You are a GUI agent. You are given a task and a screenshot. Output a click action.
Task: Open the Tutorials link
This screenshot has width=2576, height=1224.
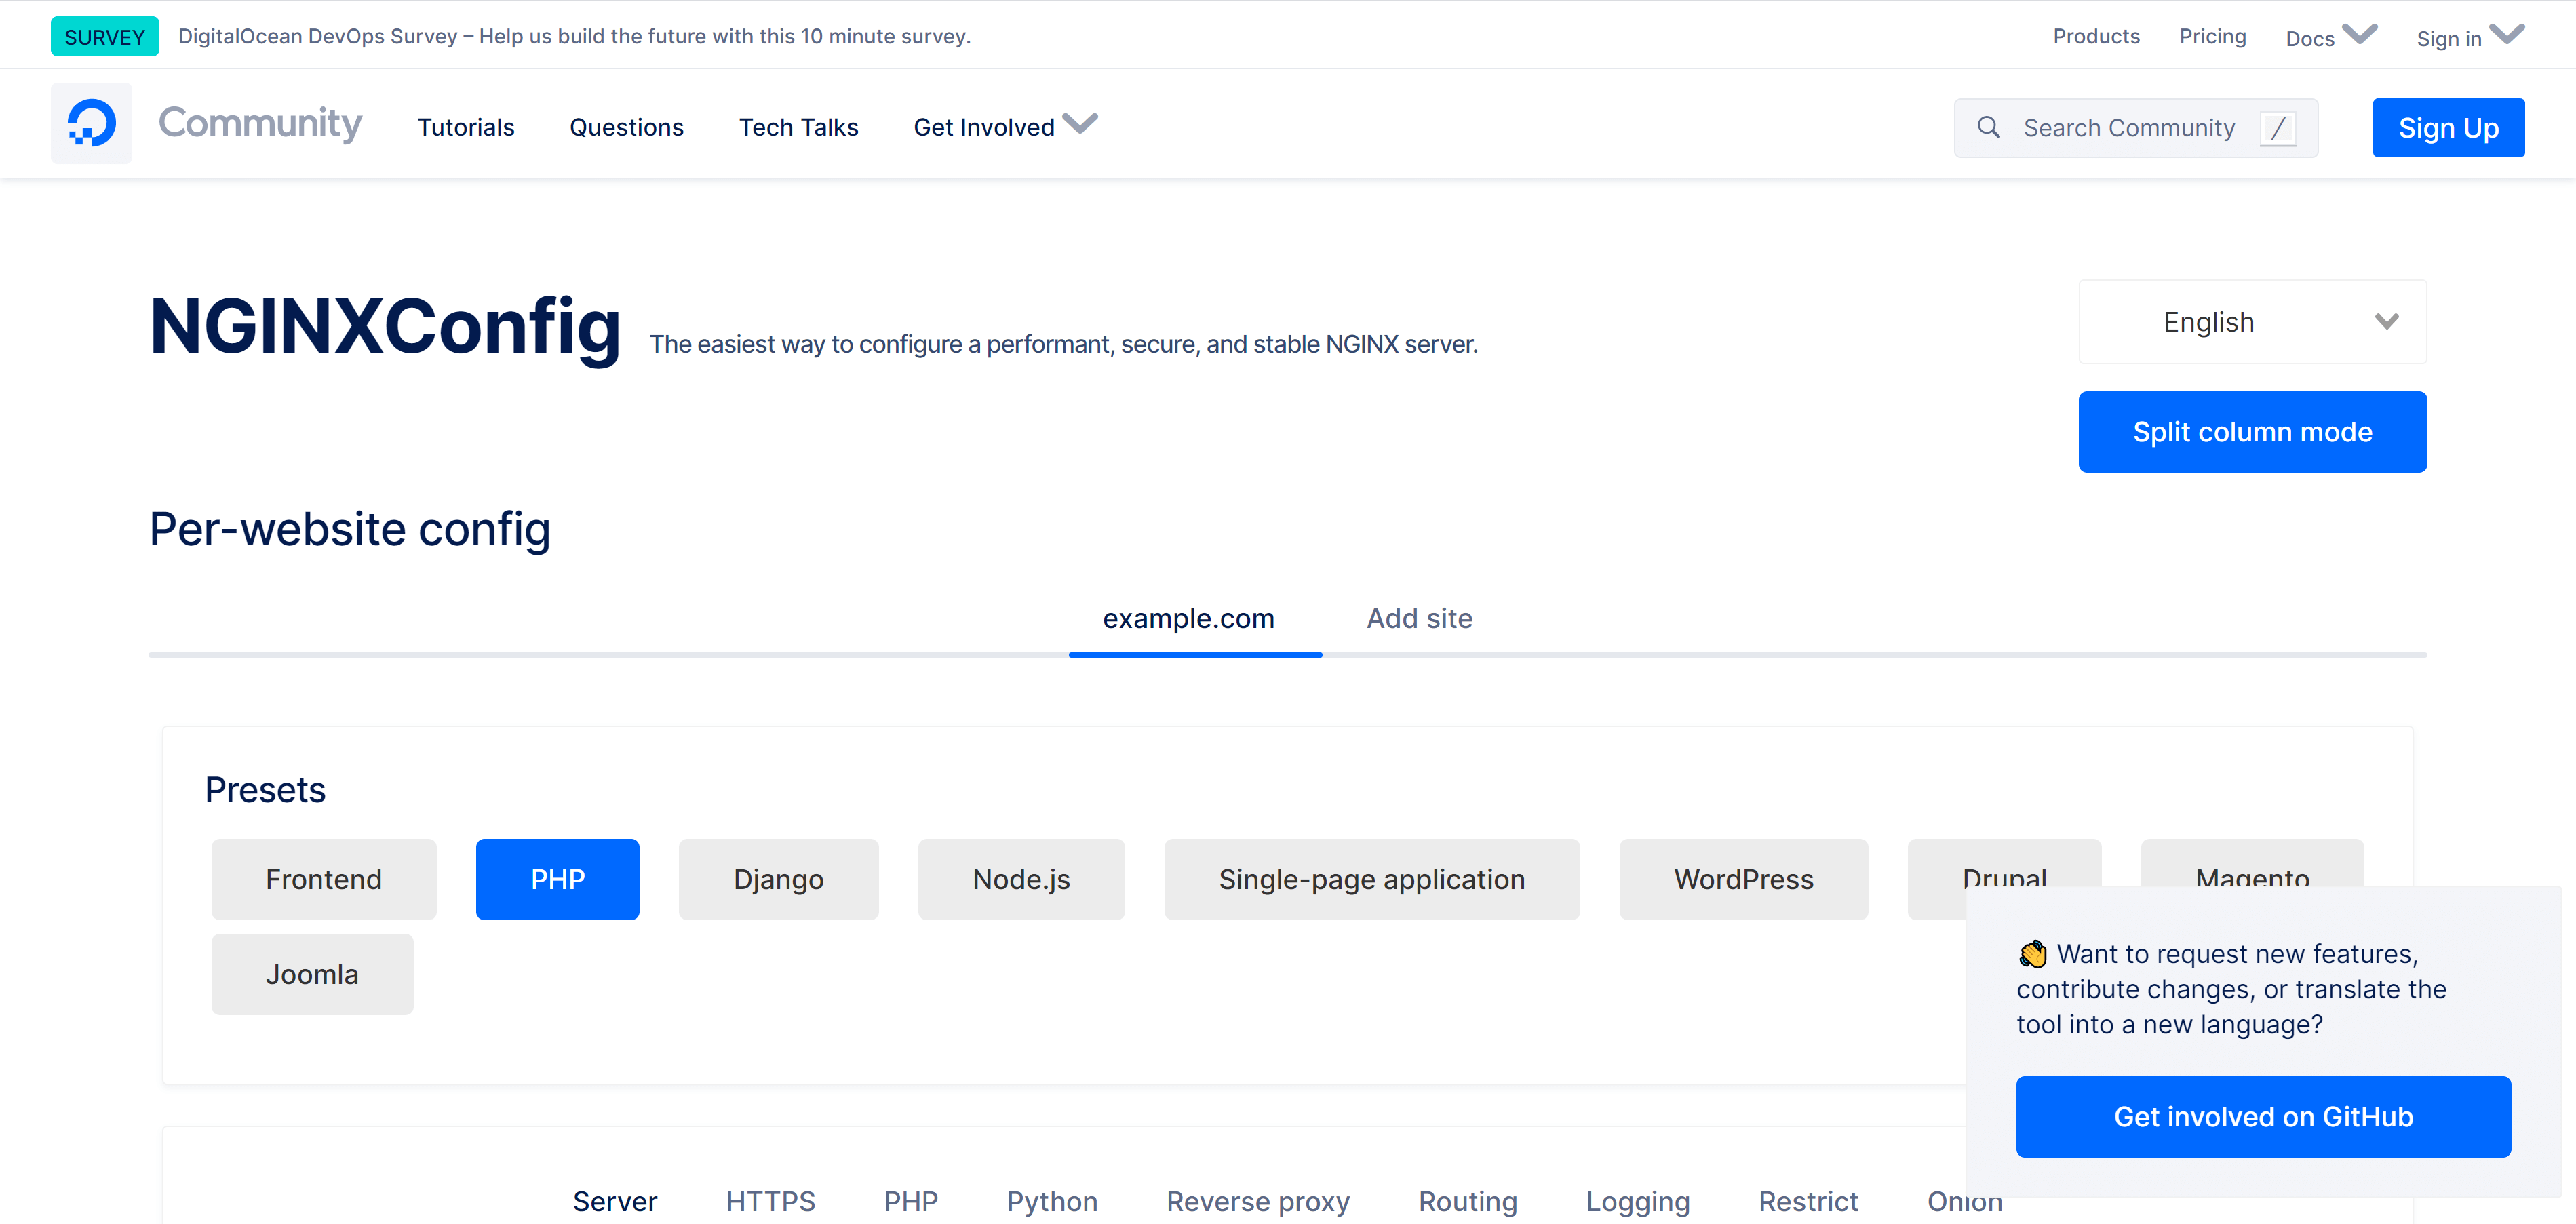tap(466, 127)
